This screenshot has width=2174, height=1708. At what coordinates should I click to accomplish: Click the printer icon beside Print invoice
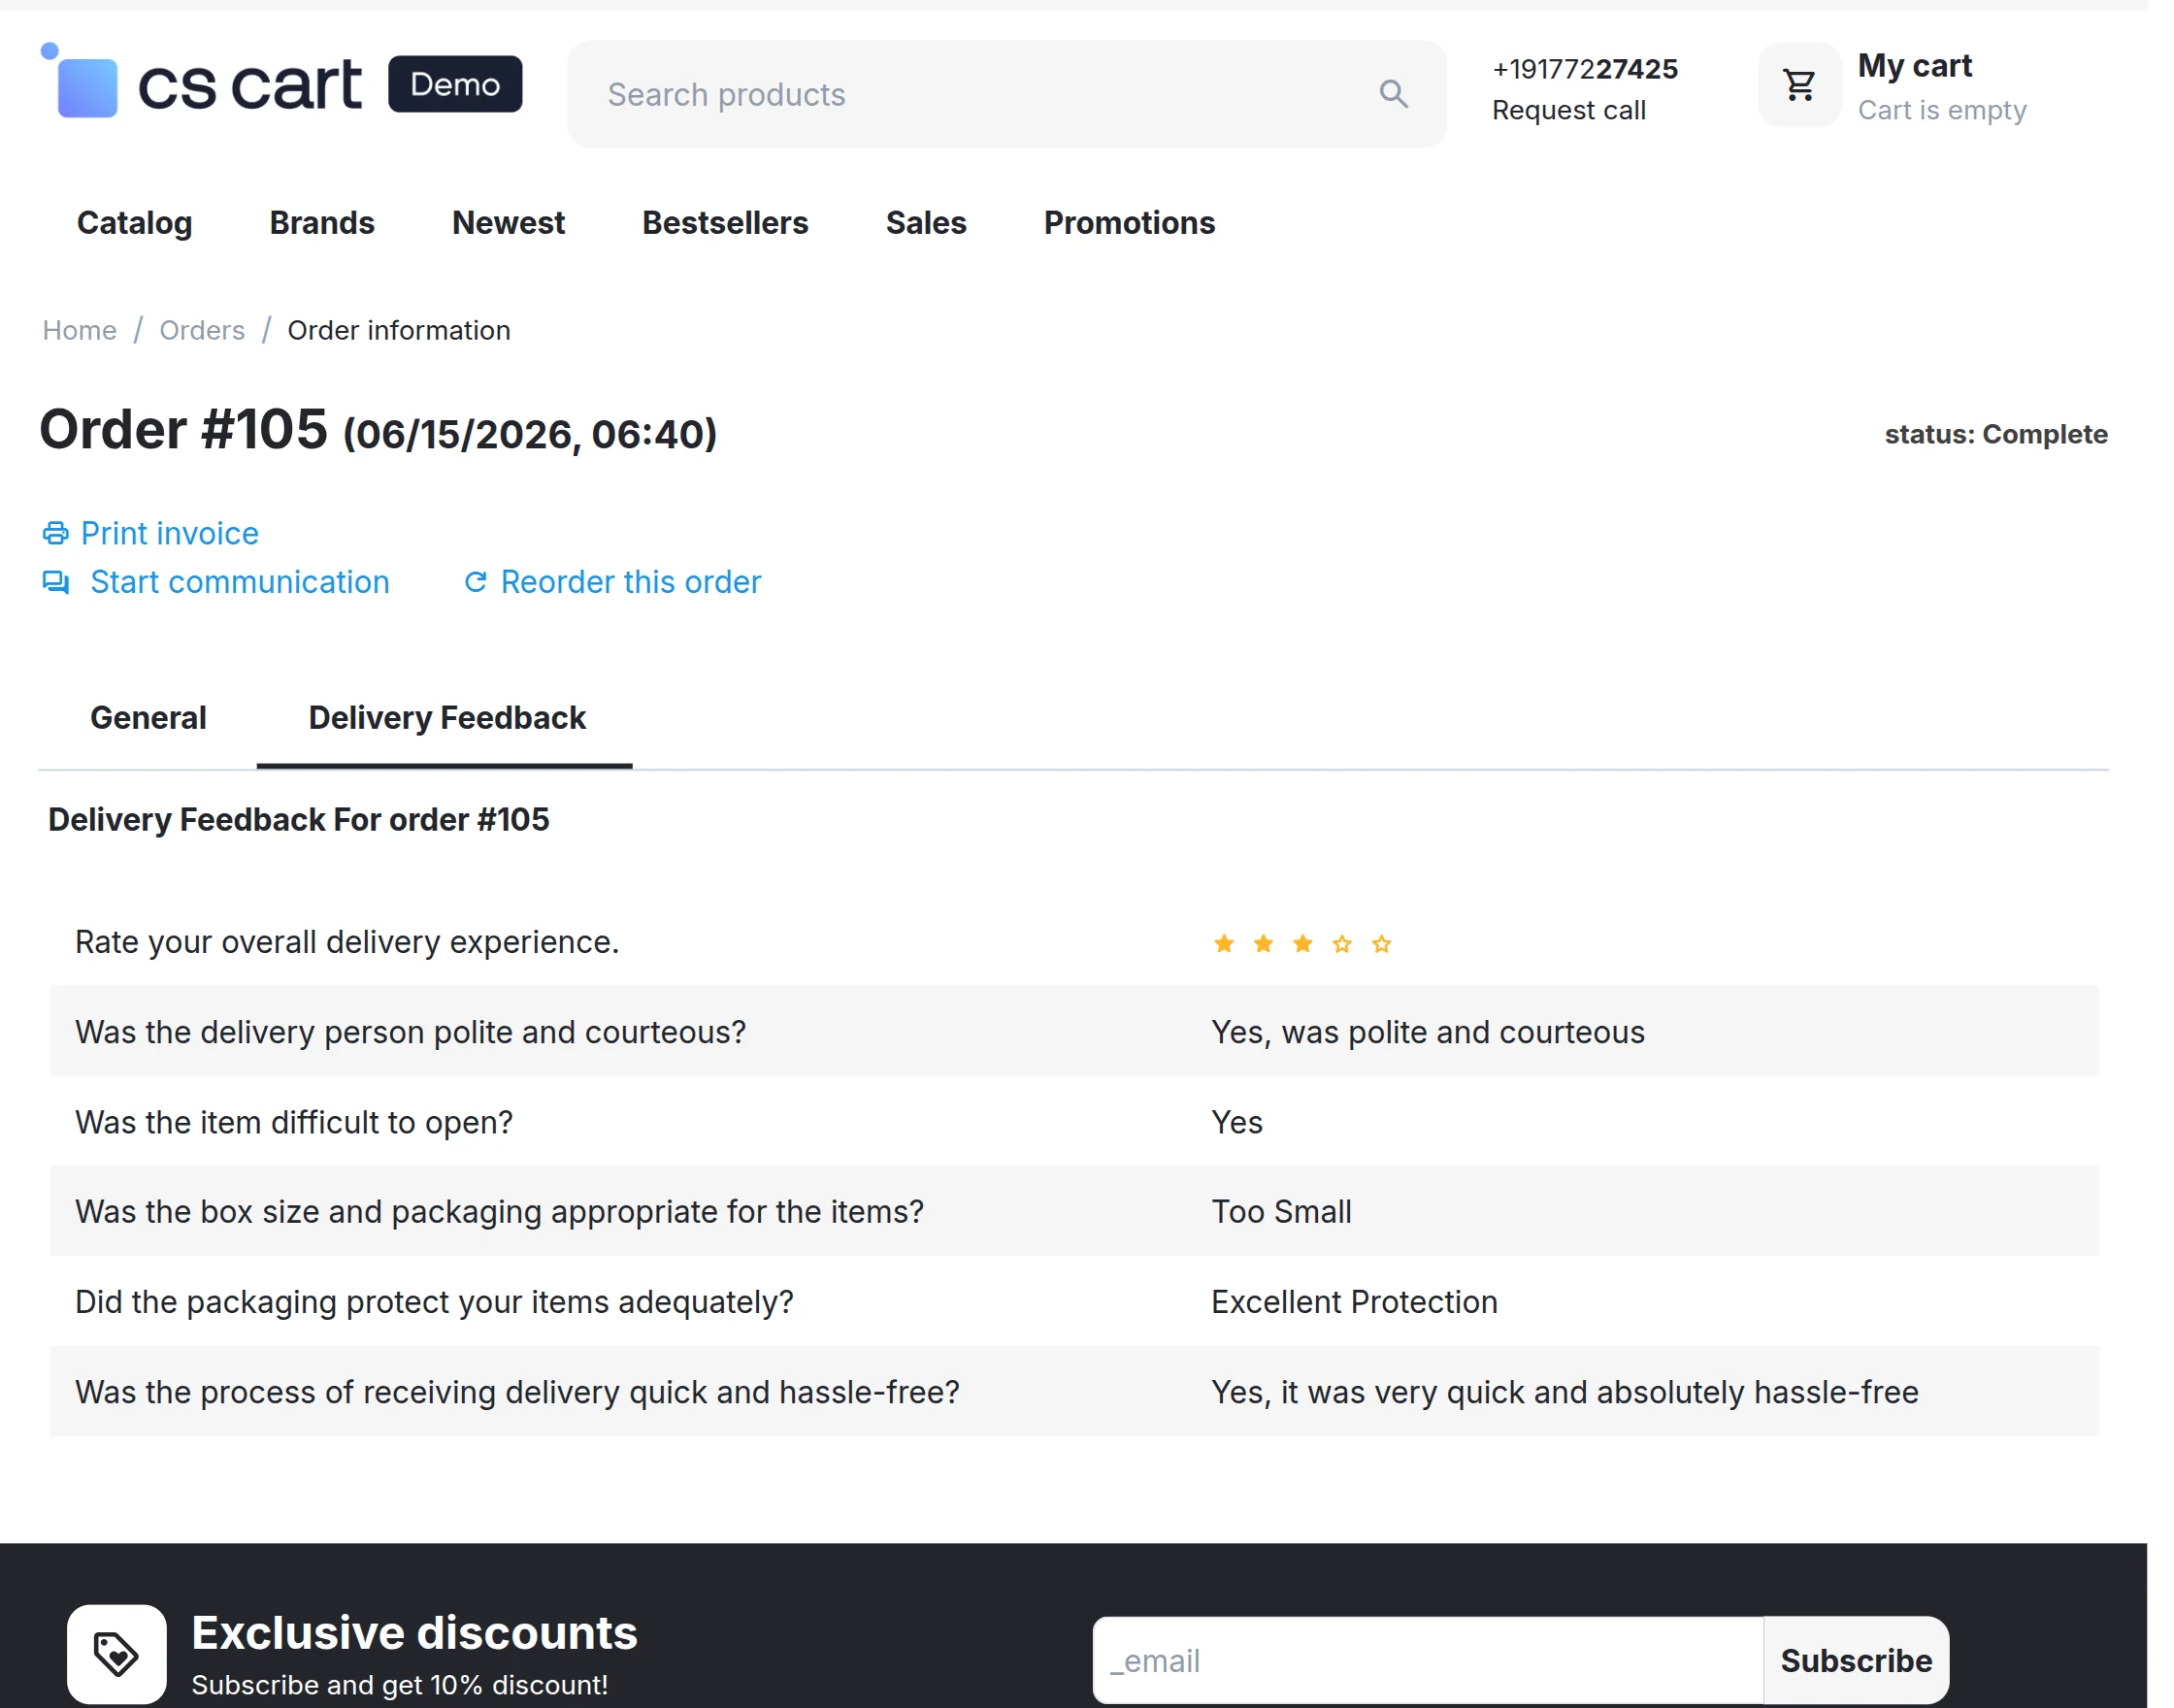(55, 534)
